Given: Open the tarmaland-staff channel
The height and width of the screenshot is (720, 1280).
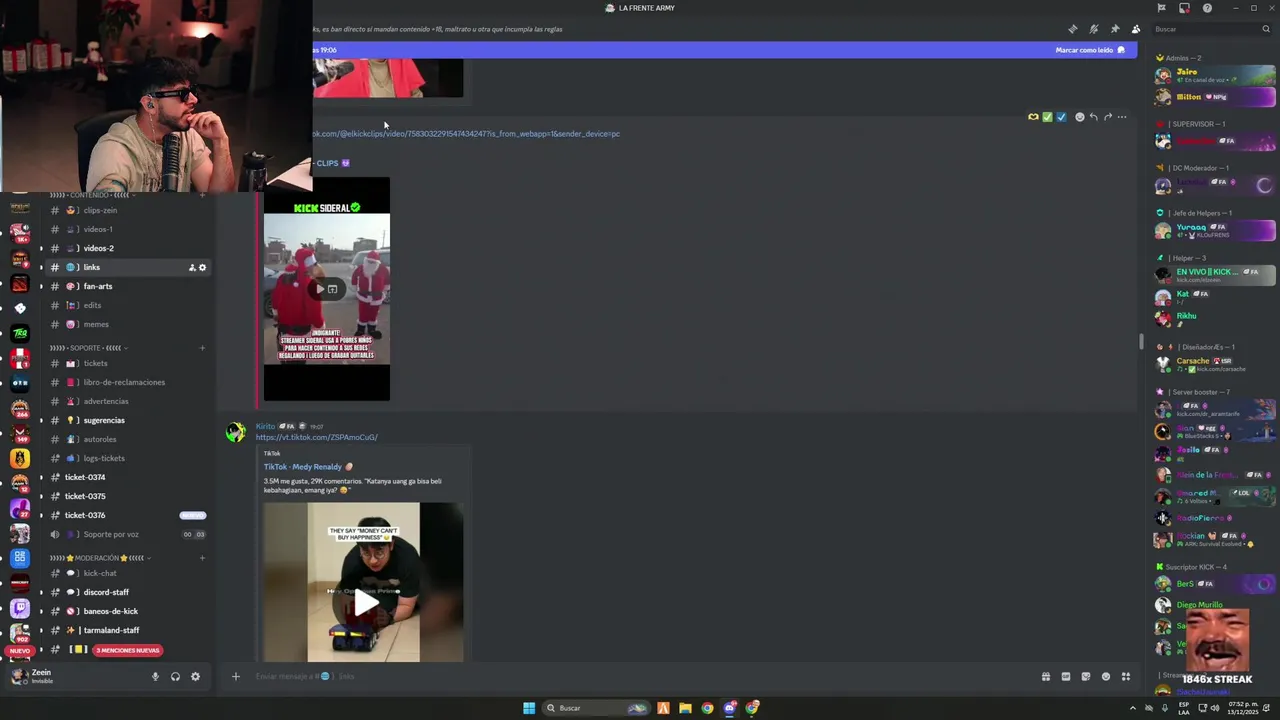Looking at the screenshot, I should tap(128, 630).
